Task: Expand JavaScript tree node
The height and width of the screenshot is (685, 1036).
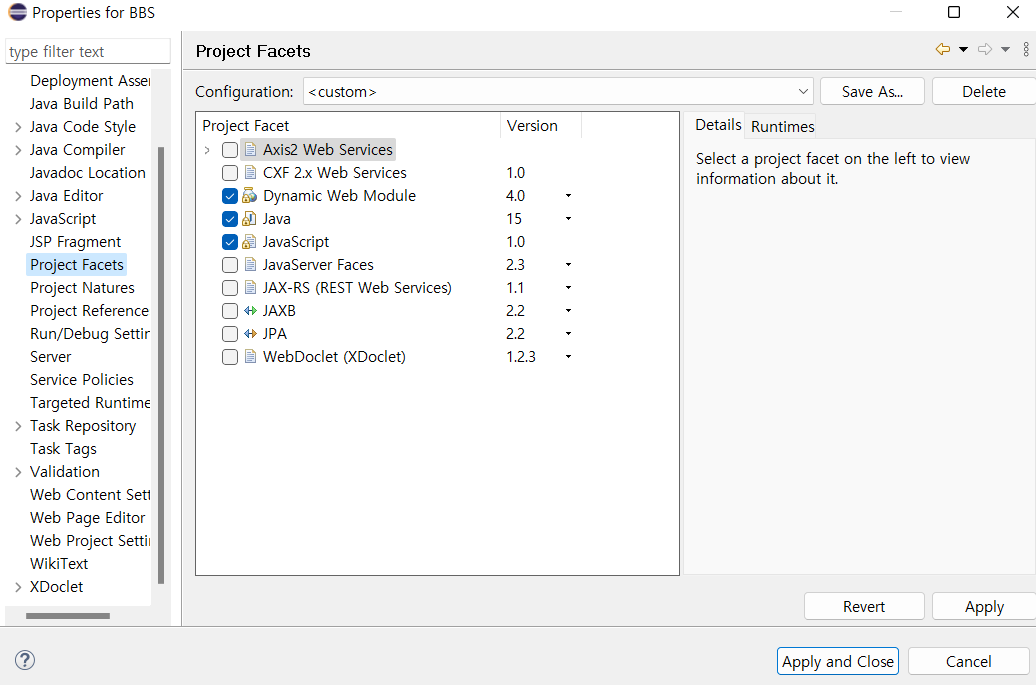Action: 18,219
